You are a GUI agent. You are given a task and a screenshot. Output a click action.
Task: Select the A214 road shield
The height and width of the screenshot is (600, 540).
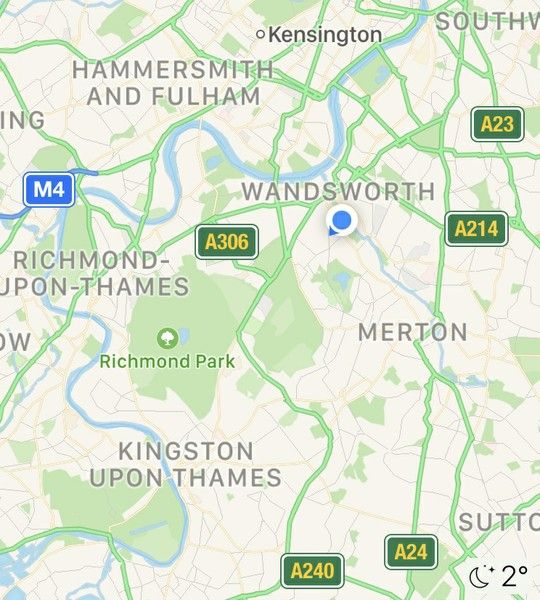point(476,229)
